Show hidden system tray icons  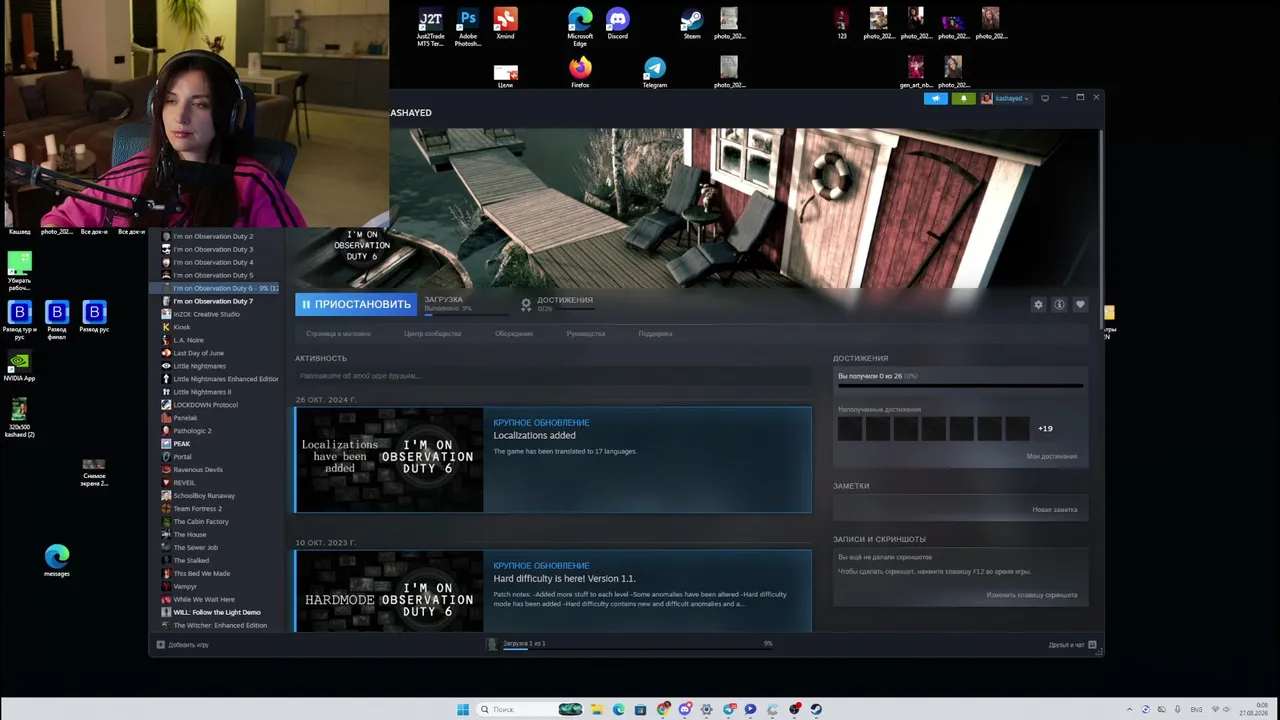point(1130,710)
